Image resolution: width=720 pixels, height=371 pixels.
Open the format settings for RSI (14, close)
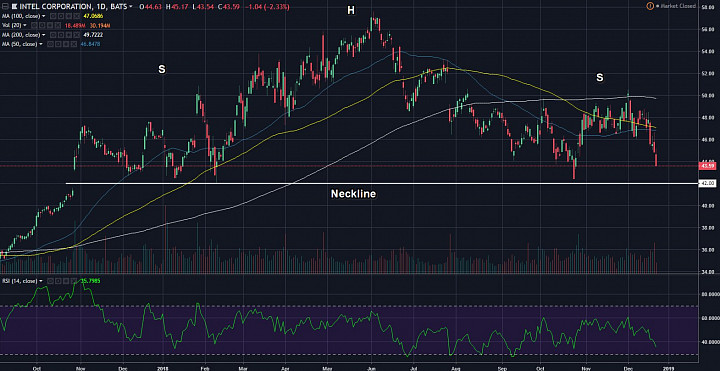(x=58, y=281)
